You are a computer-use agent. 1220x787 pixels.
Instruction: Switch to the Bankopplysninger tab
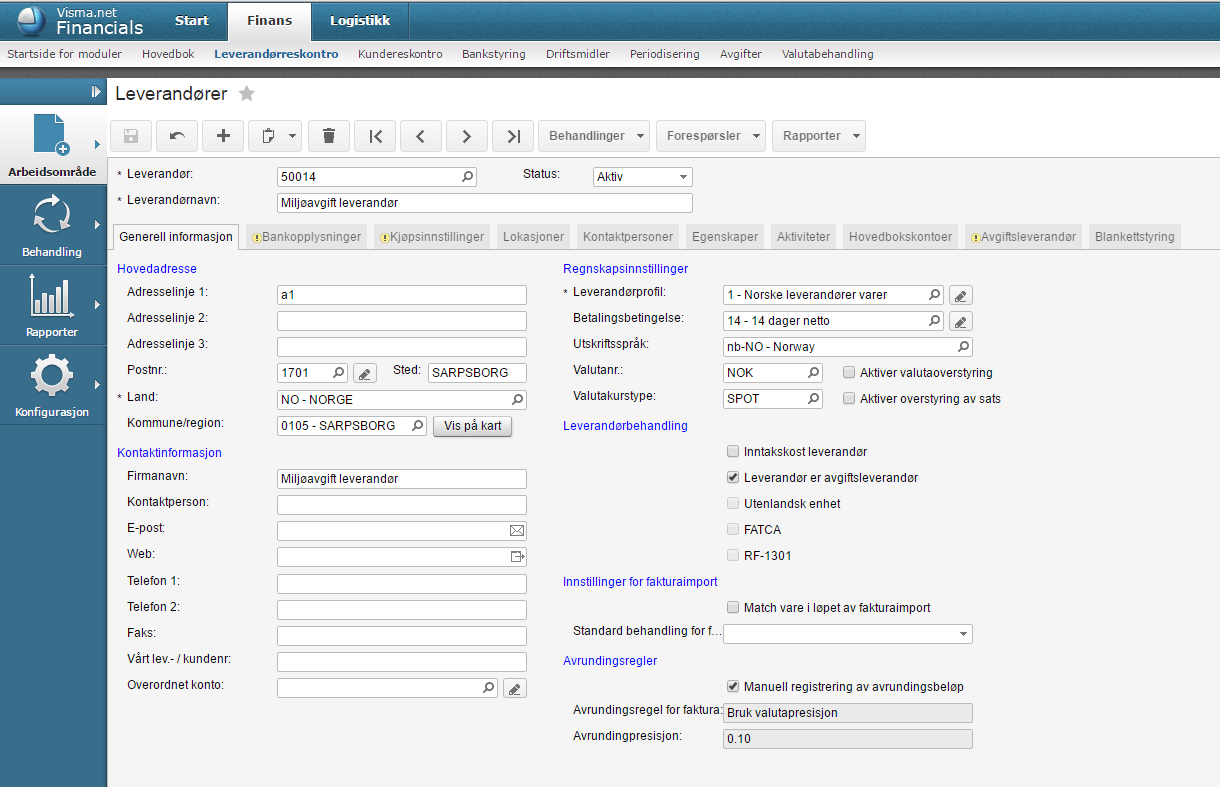(x=307, y=237)
